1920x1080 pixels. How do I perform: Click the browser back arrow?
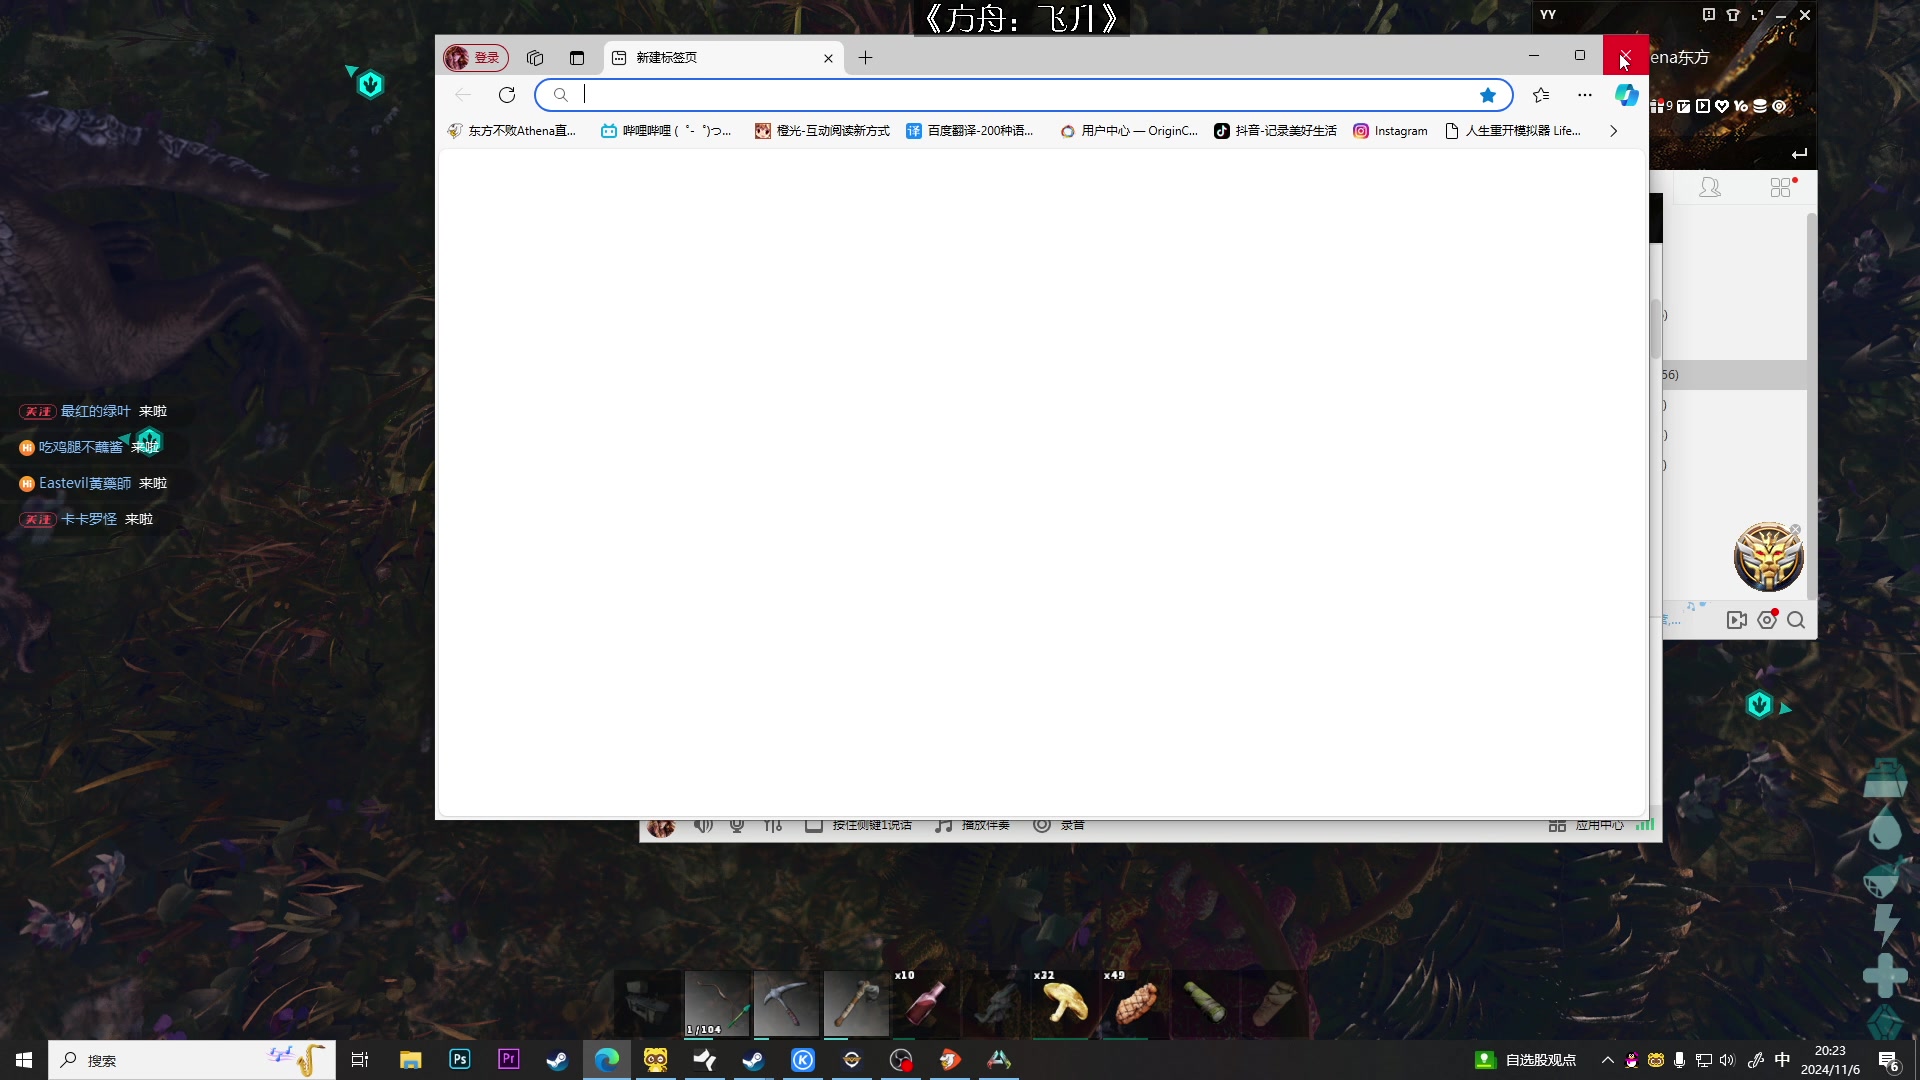click(x=463, y=95)
